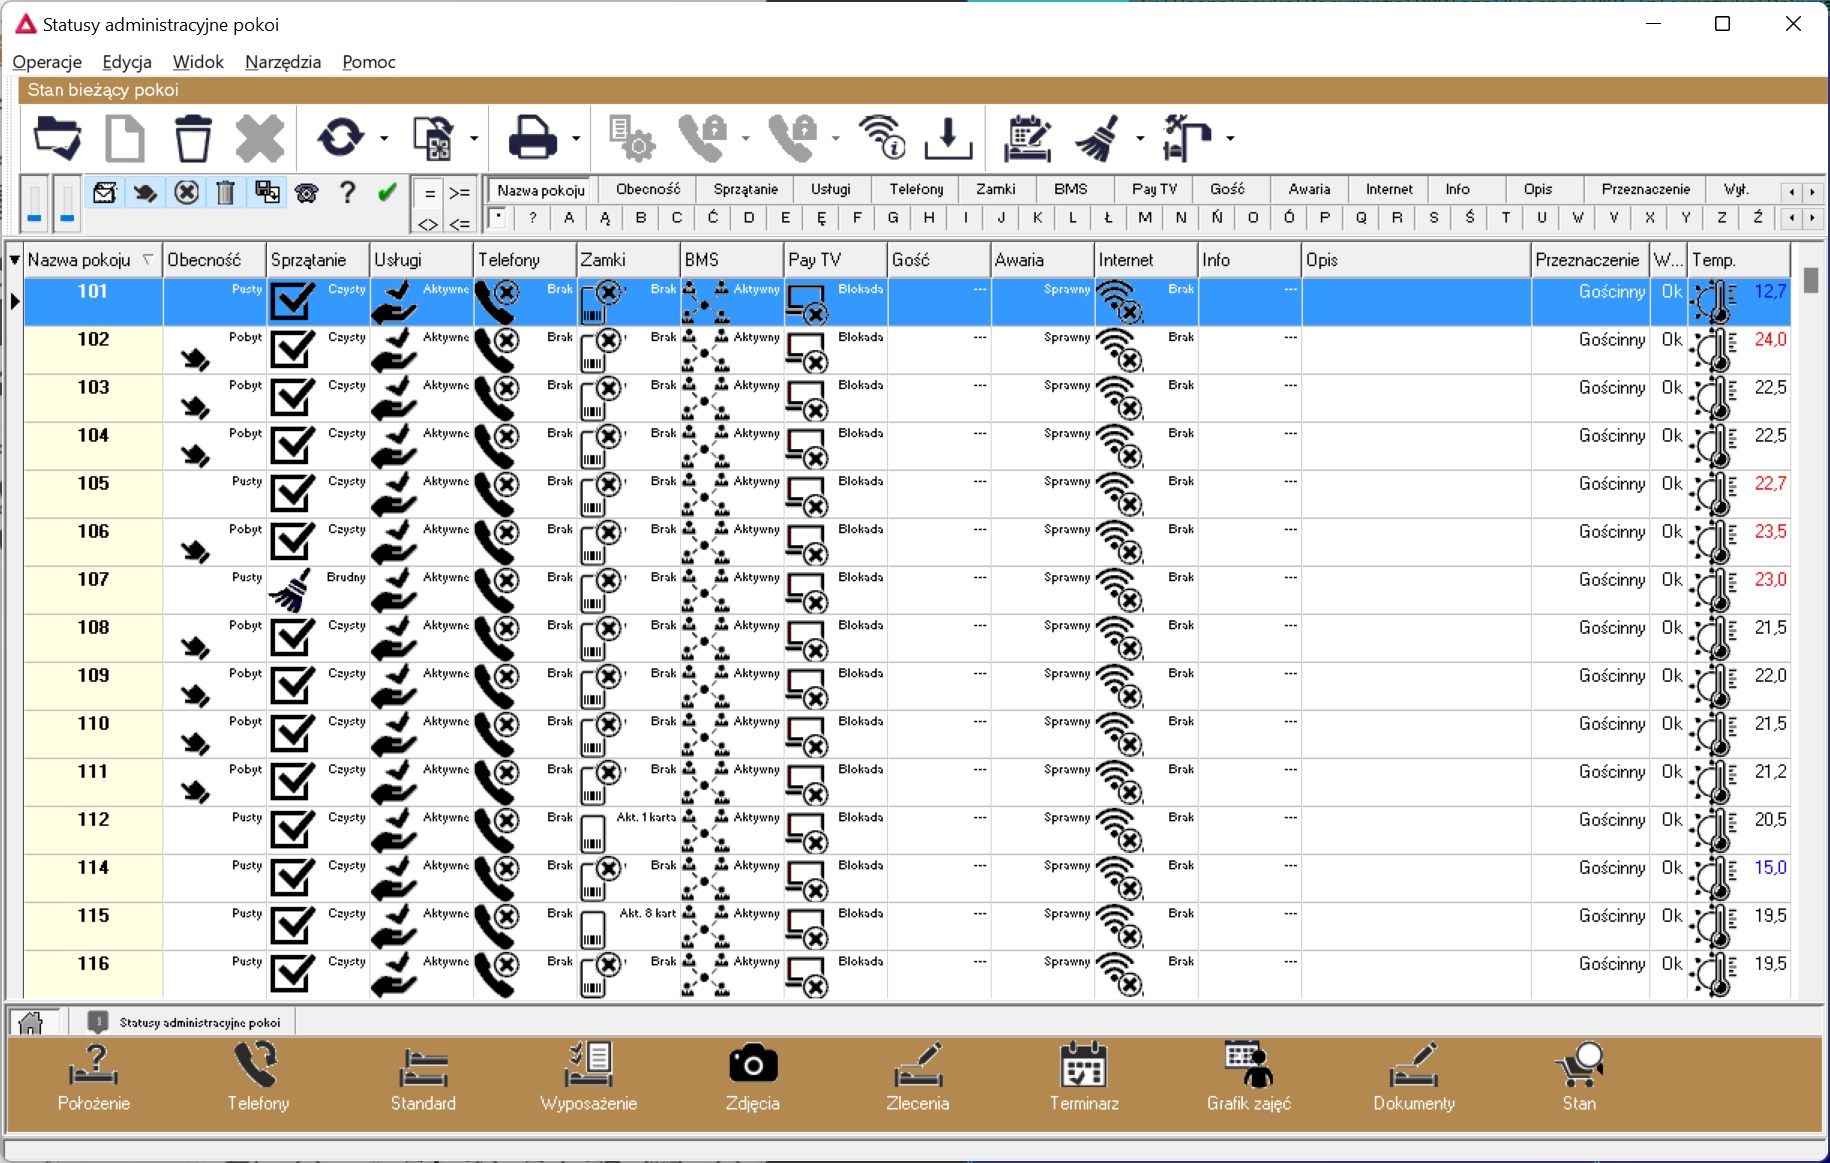Open dropdown next to second phone-lock icon

coord(836,139)
